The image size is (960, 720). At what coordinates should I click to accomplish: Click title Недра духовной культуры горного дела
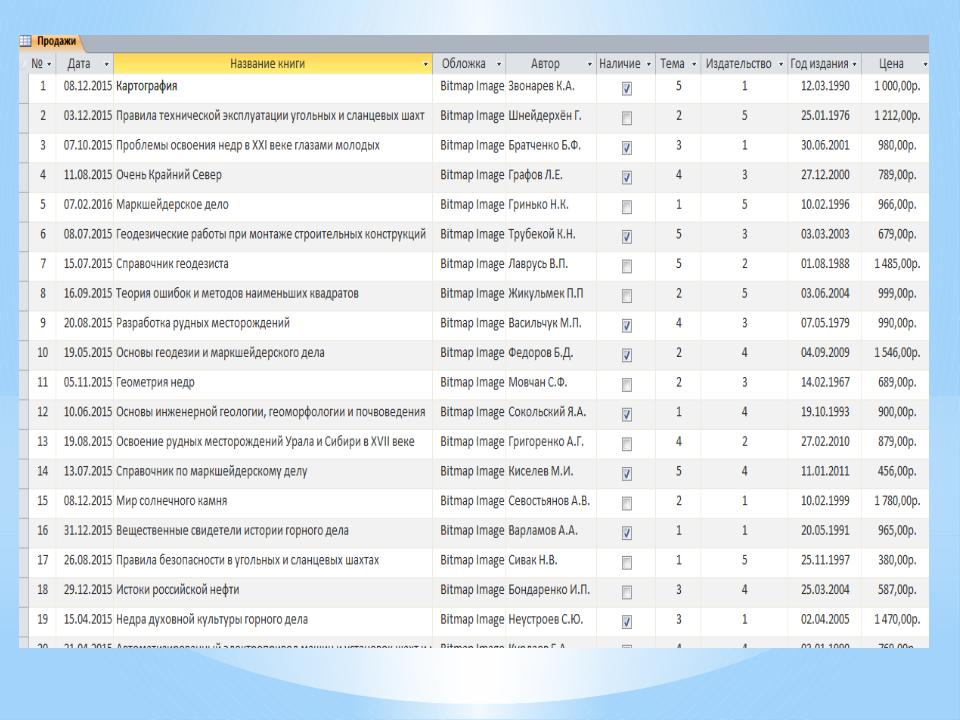[212, 620]
